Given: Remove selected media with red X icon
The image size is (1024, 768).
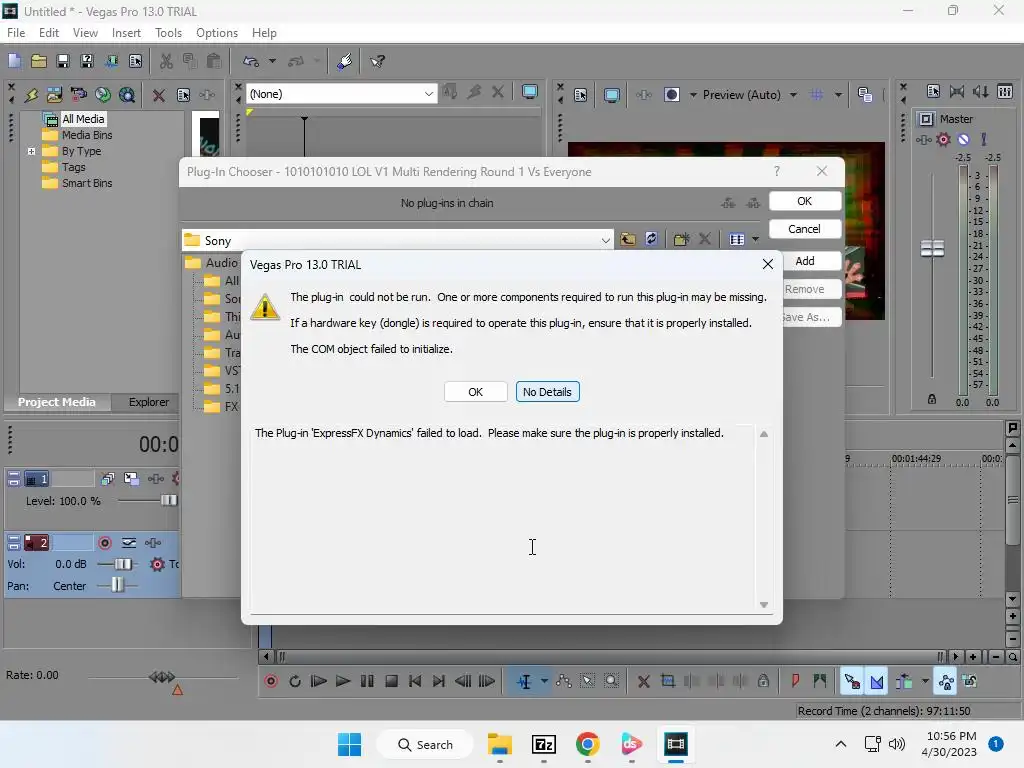Looking at the screenshot, I should pos(159,95).
